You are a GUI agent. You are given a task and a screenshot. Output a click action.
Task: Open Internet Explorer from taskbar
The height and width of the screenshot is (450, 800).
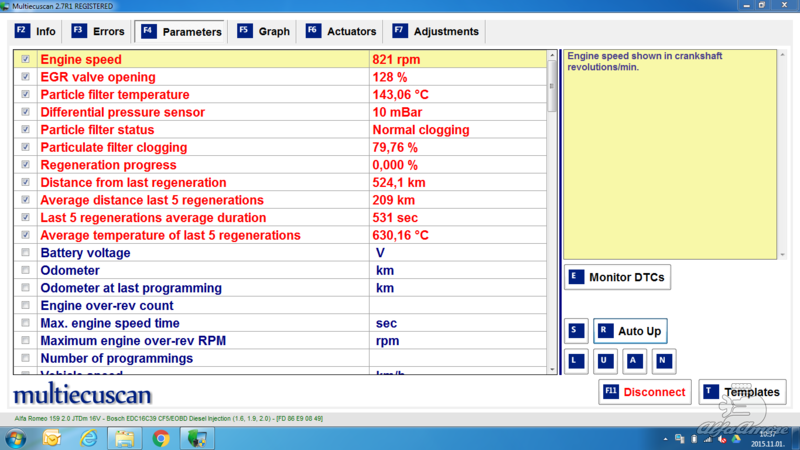point(88,438)
